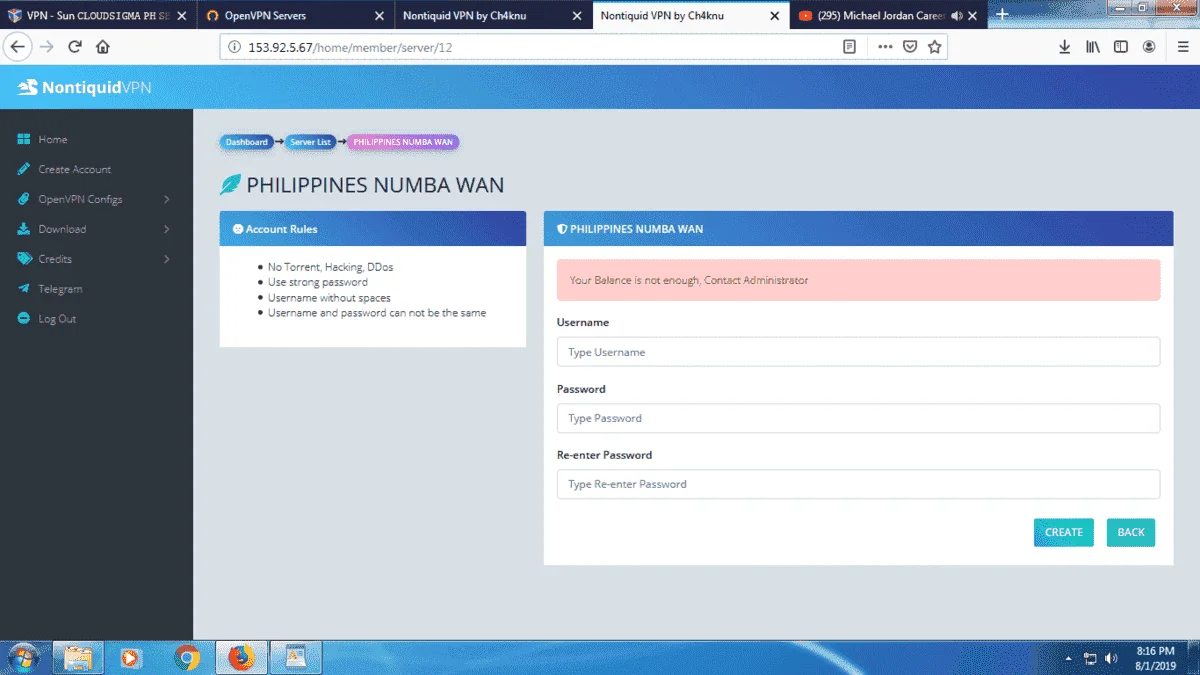1200x675 pixels.
Task: Expand the Download submenu arrow
Action: tap(167, 230)
